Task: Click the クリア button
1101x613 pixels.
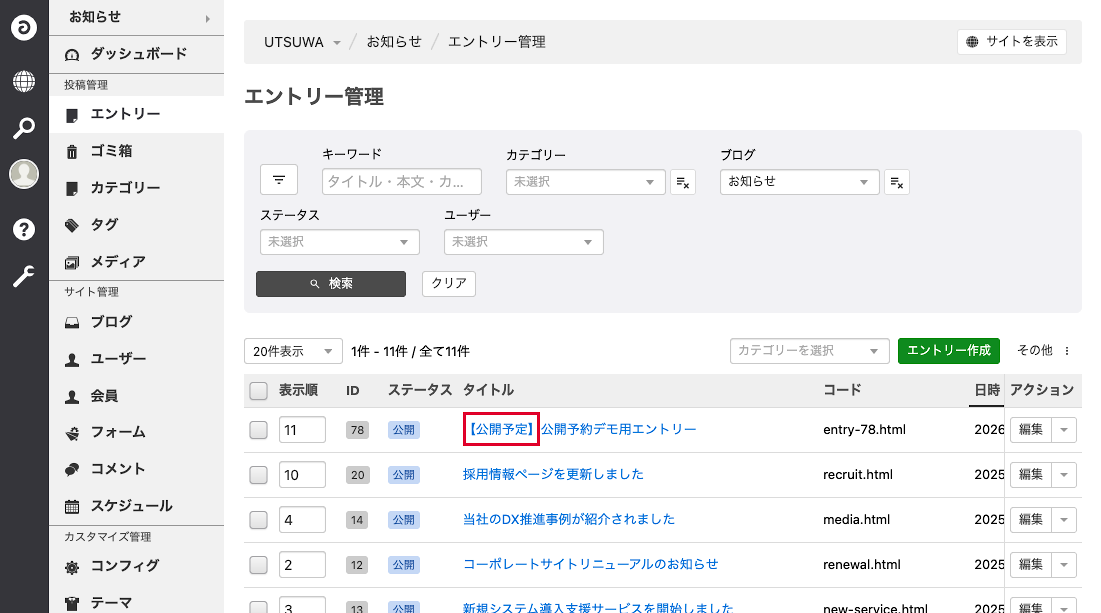Action: [449, 284]
